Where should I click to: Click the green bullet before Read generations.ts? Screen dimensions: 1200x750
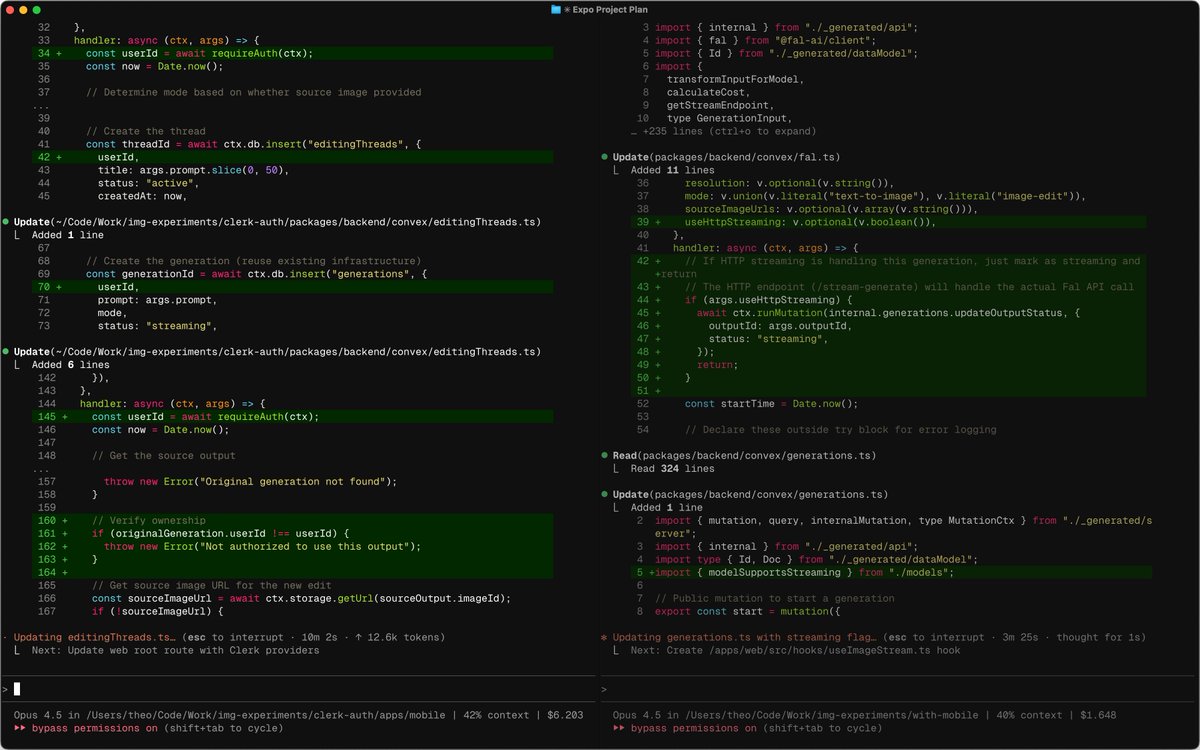[x=604, y=455]
